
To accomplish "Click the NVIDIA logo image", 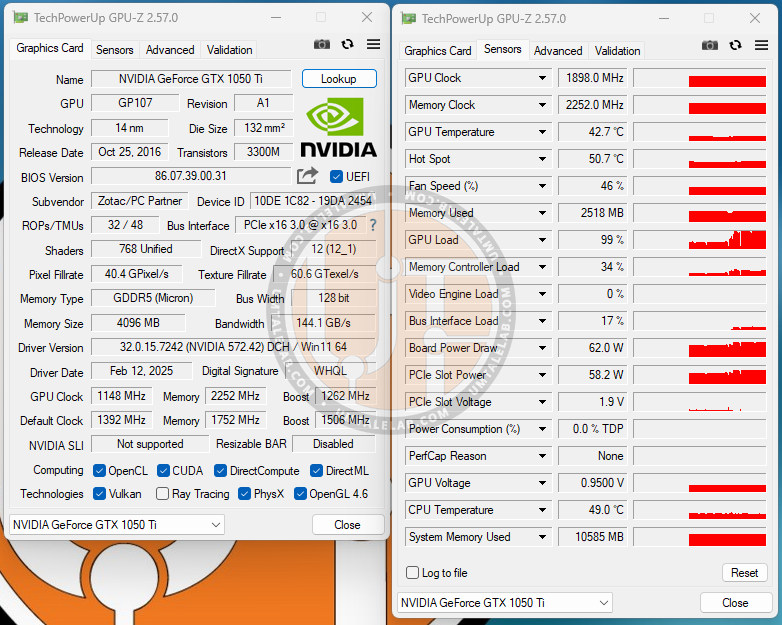I will pyautogui.click(x=338, y=128).
